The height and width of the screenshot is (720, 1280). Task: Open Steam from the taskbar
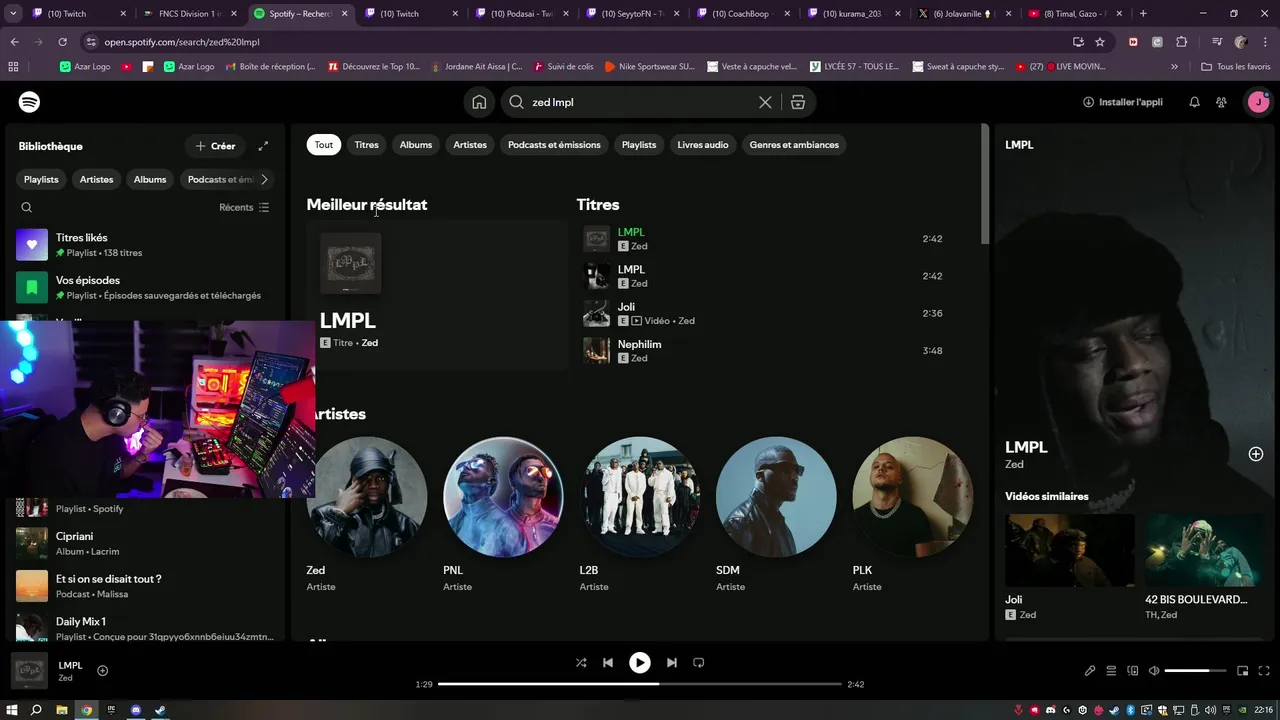point(160,710)
